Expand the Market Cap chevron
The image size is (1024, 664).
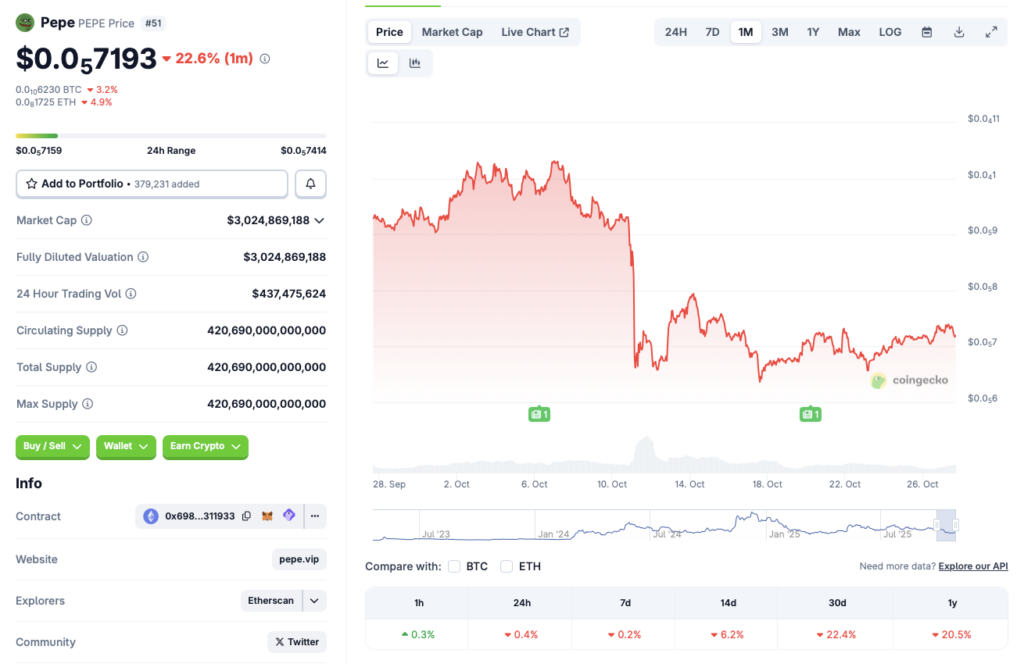coord(320,220)
